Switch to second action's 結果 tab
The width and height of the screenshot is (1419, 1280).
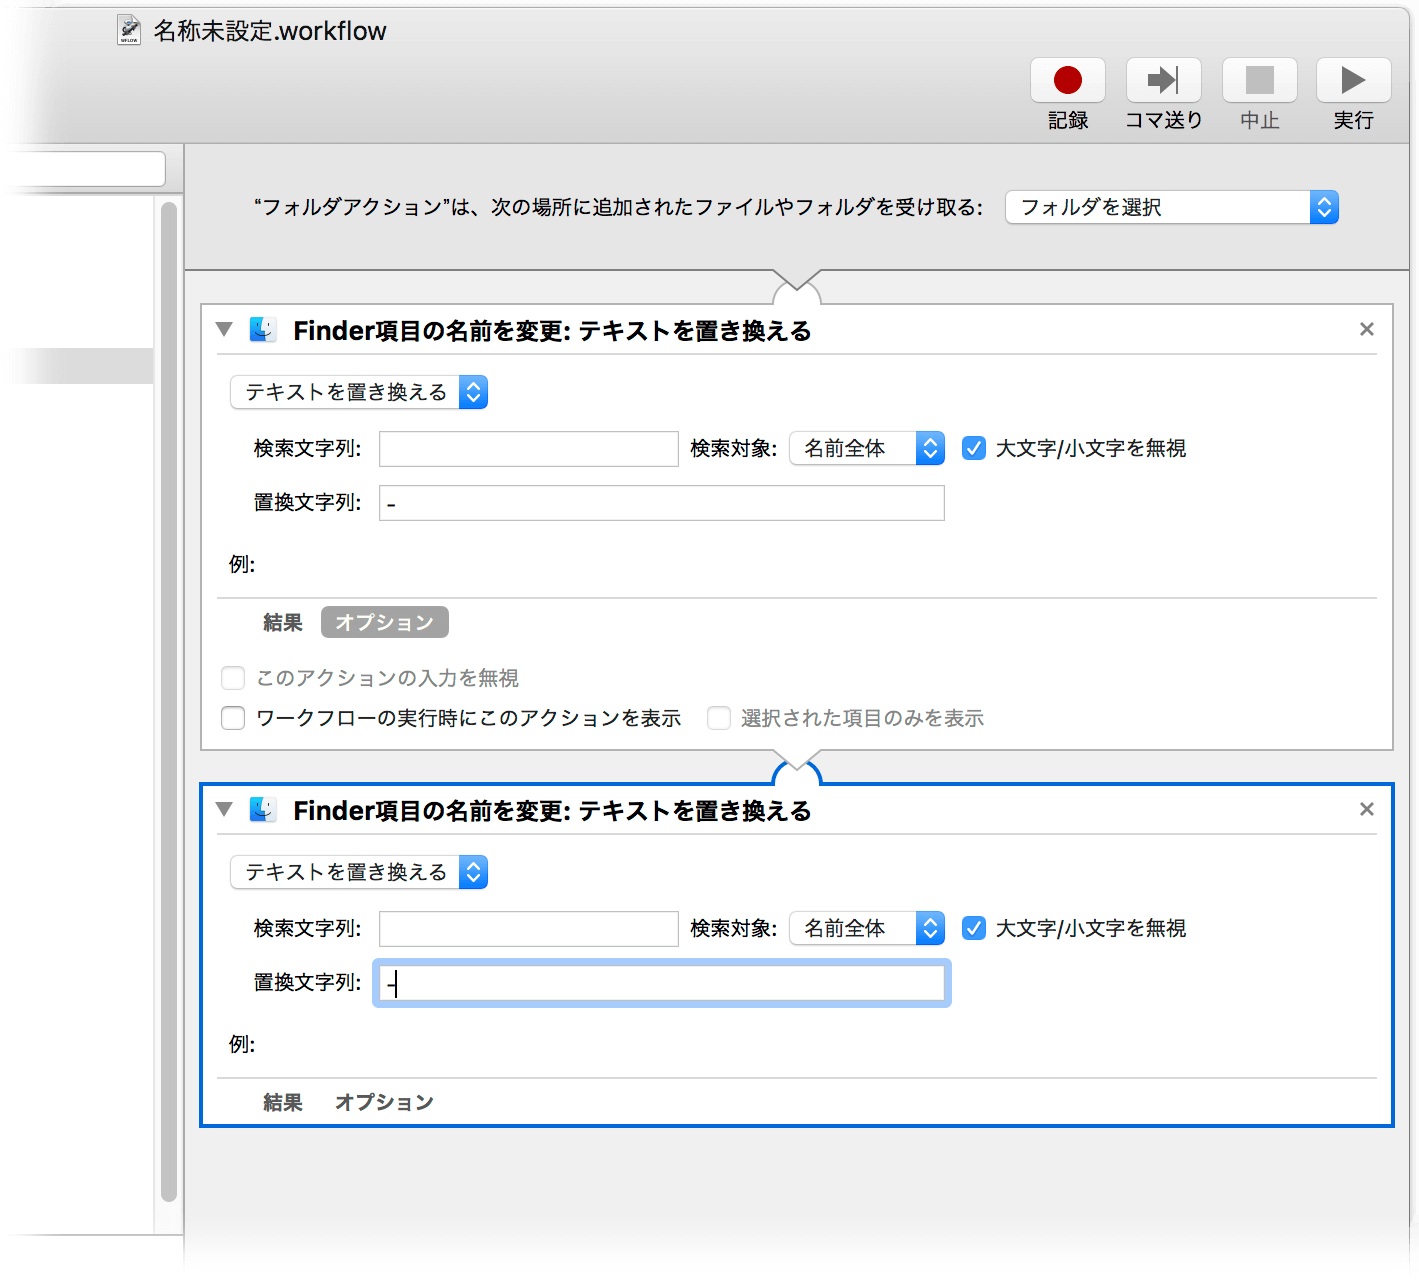pos(283,1102)
